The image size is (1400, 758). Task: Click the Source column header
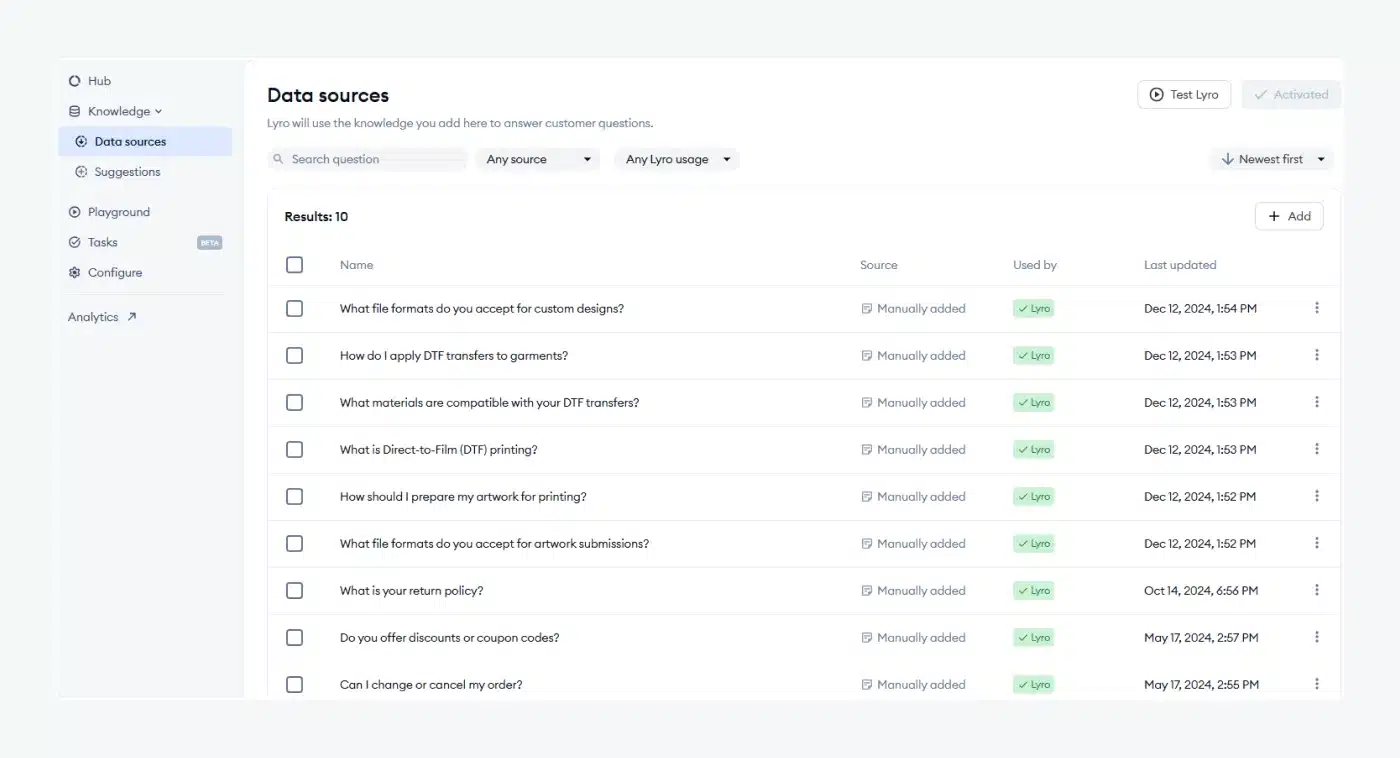pos(879,265)
